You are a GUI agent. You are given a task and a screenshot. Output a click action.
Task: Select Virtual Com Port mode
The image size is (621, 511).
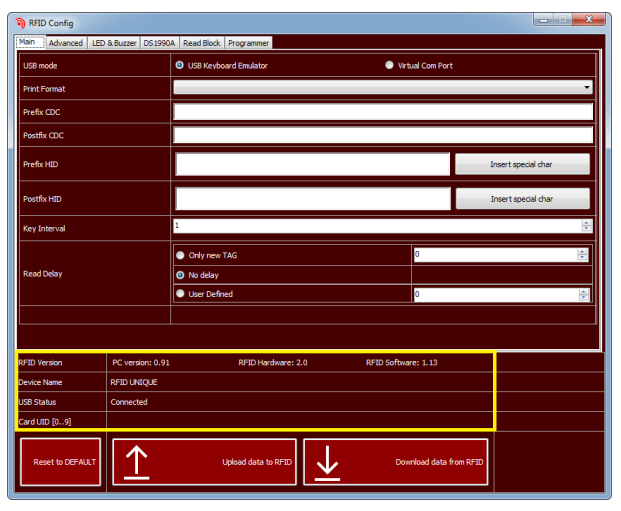(x=389, y=66)
